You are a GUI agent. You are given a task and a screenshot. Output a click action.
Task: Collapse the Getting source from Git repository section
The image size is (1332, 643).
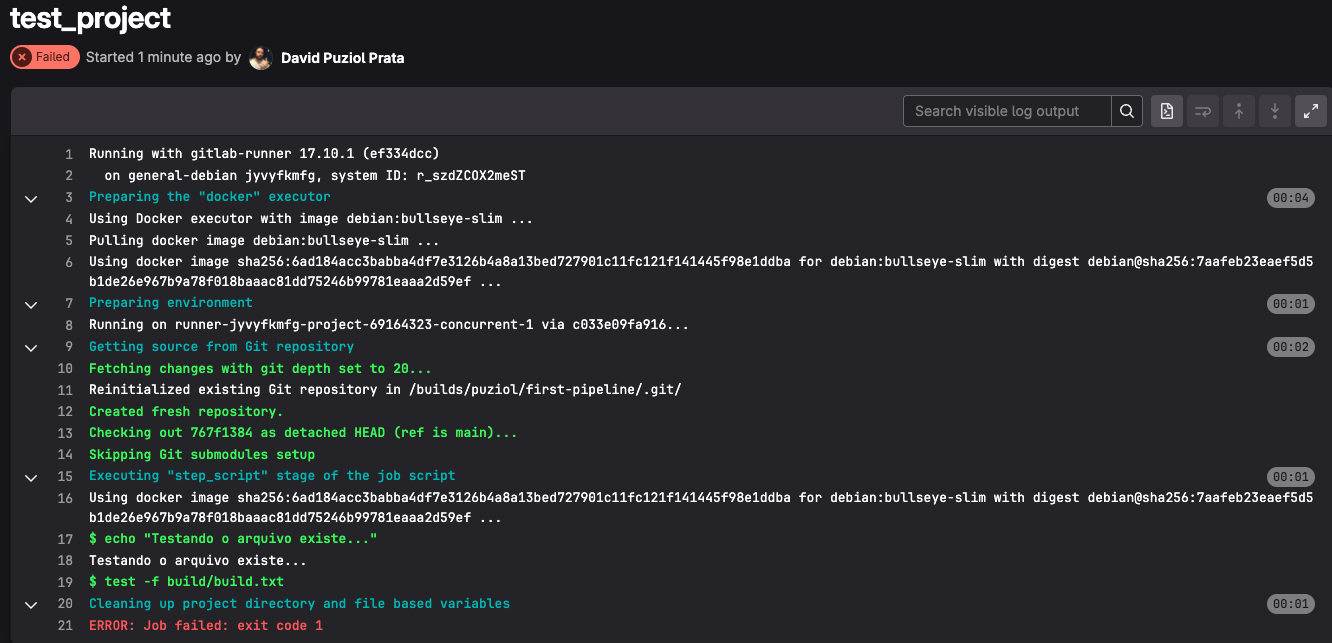(x=31, y=348)
